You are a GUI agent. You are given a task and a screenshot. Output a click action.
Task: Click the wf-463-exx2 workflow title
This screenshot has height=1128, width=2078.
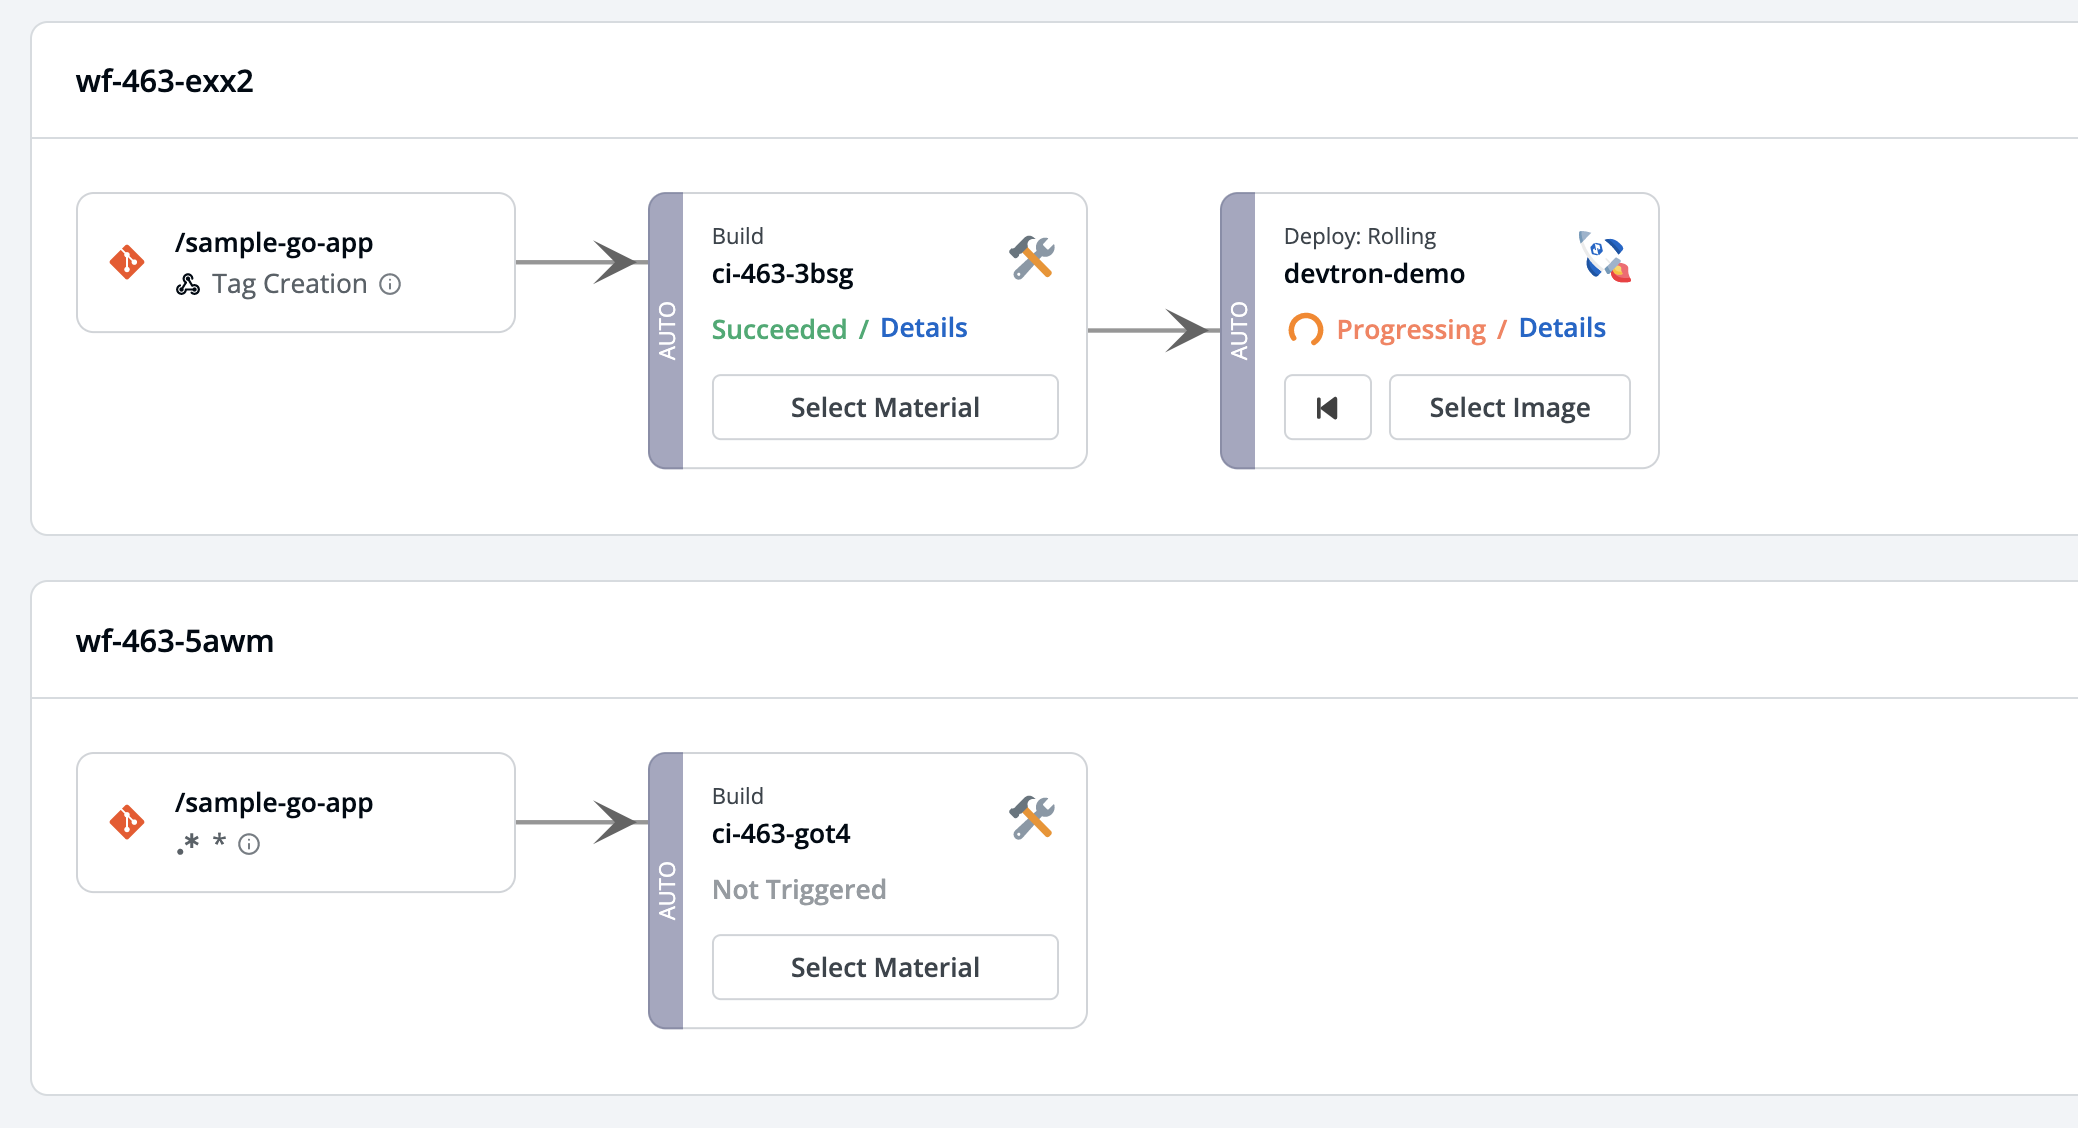(165, 81)
